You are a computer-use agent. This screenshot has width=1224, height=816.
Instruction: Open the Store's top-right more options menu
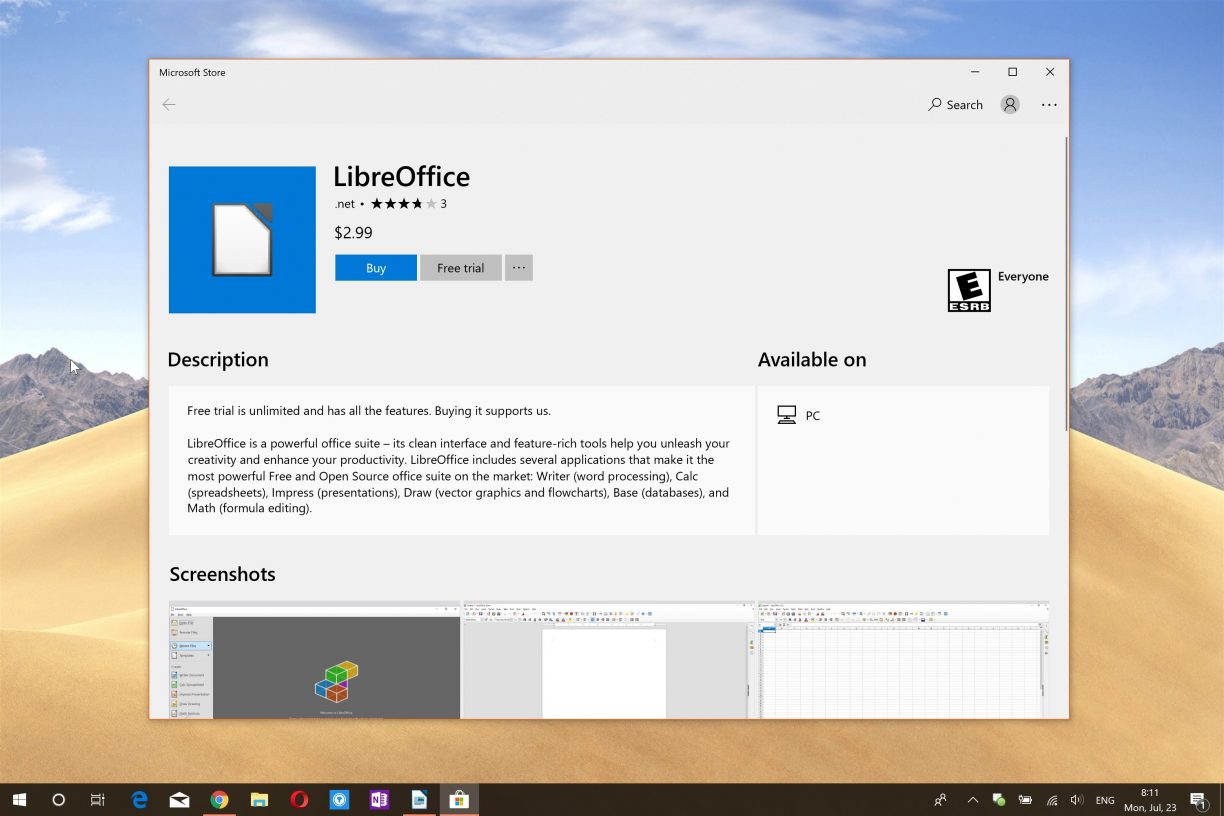1049,105
